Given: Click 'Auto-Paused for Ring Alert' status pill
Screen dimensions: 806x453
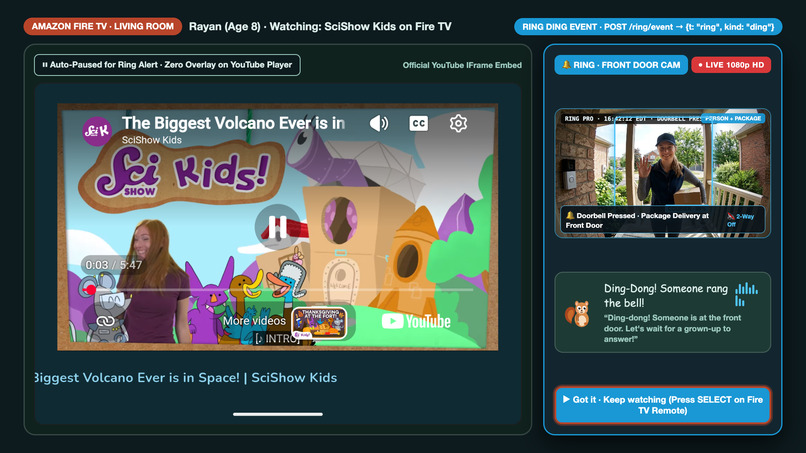Looking at the screenshot, I should pos(167,65).
